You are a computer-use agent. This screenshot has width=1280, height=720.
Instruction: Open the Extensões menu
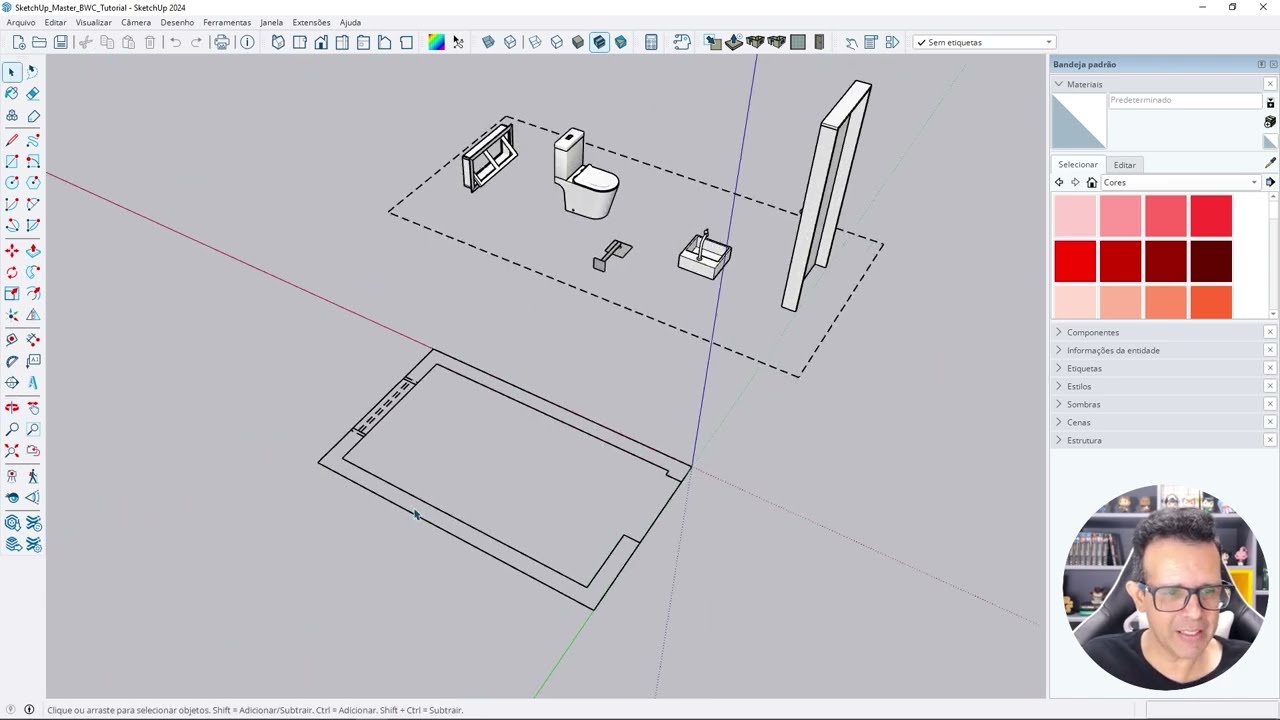pos(311,22)
